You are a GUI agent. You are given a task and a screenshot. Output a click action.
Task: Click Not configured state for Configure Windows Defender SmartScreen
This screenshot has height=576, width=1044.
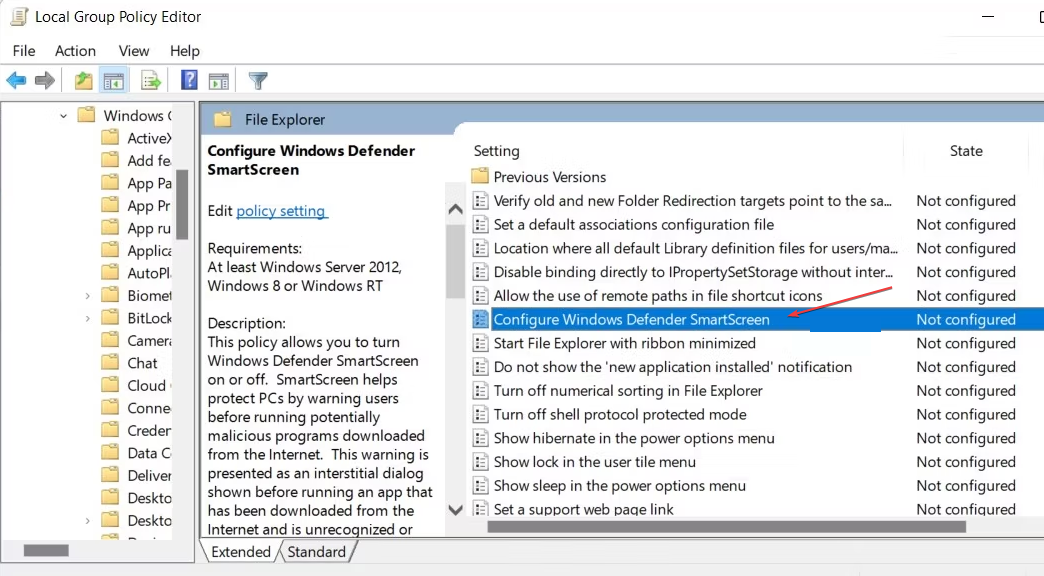tap(965, 320)
